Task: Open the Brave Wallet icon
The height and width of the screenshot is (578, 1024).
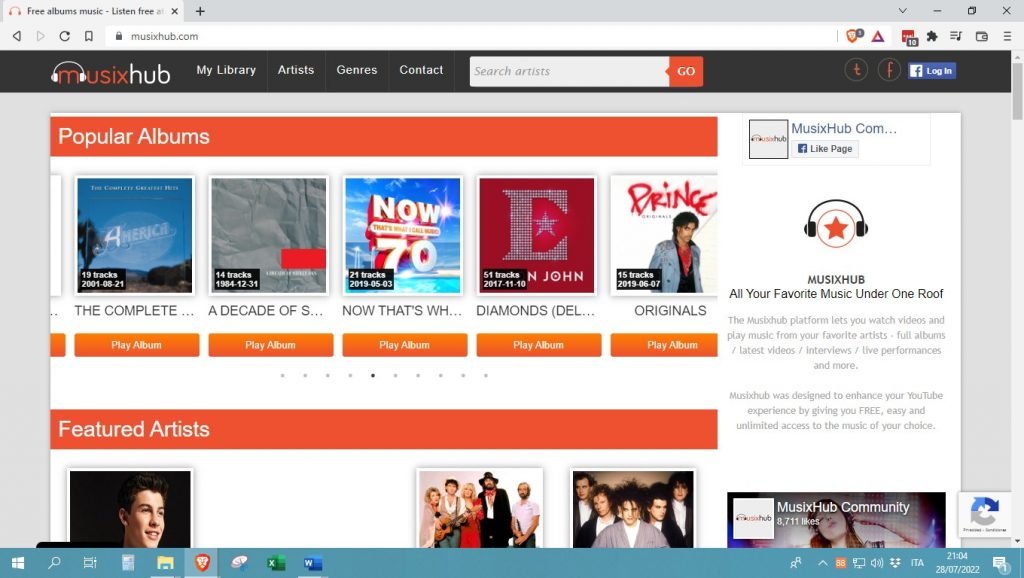Action: (981, 36)
